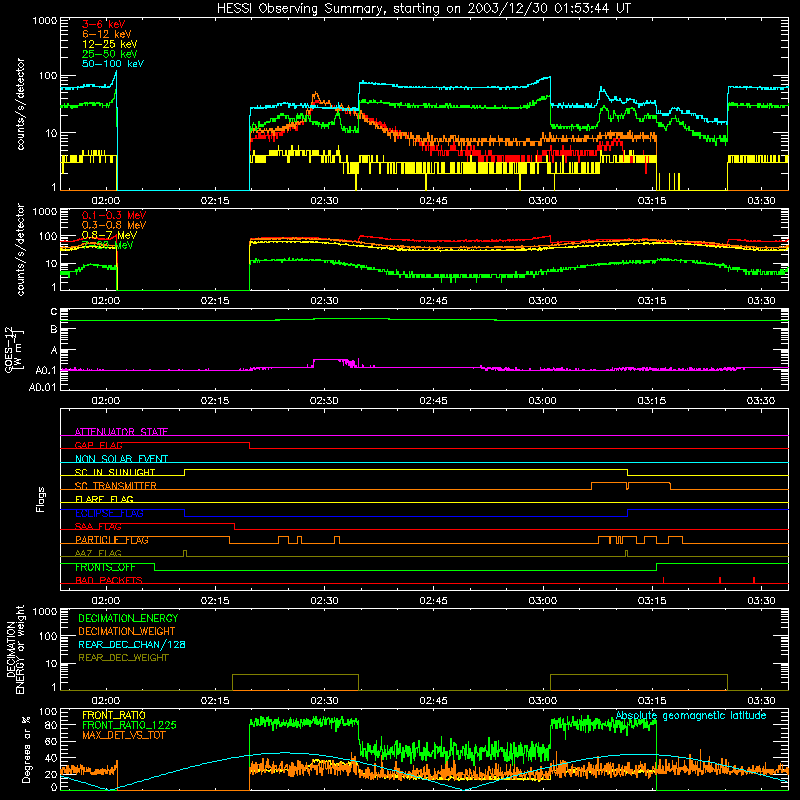Click the A0.01 tick label on GOES plot
The image size is (800, 800).
(43, 387)
